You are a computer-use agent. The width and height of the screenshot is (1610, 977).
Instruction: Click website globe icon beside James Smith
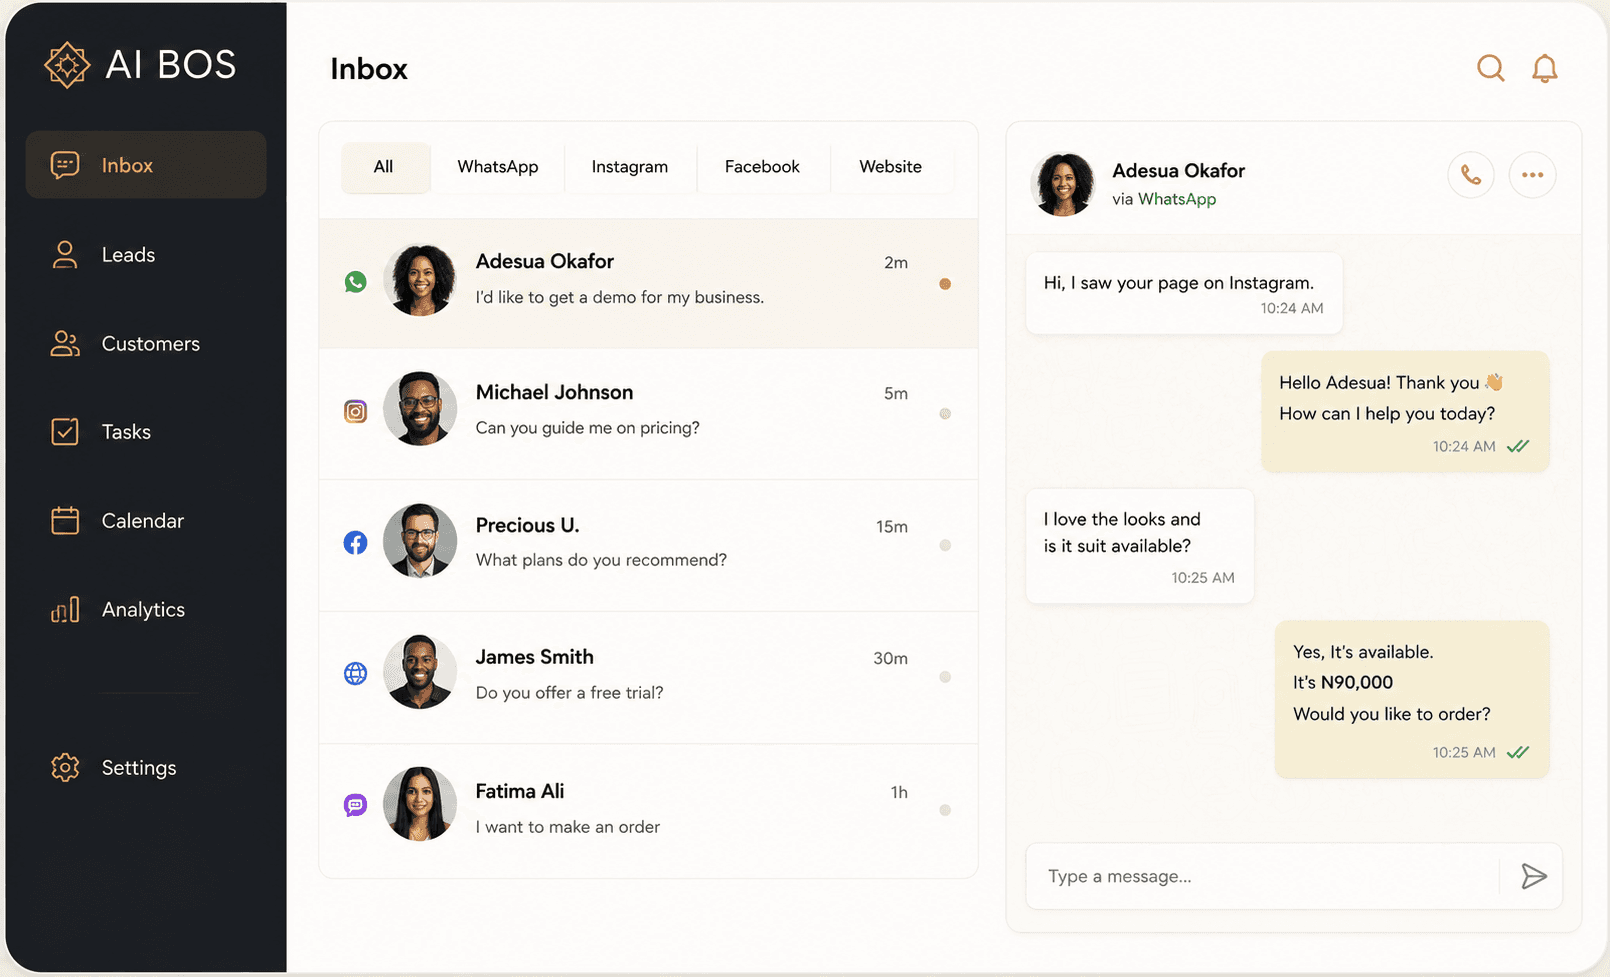pyautogui.click(x=355, y=674)
